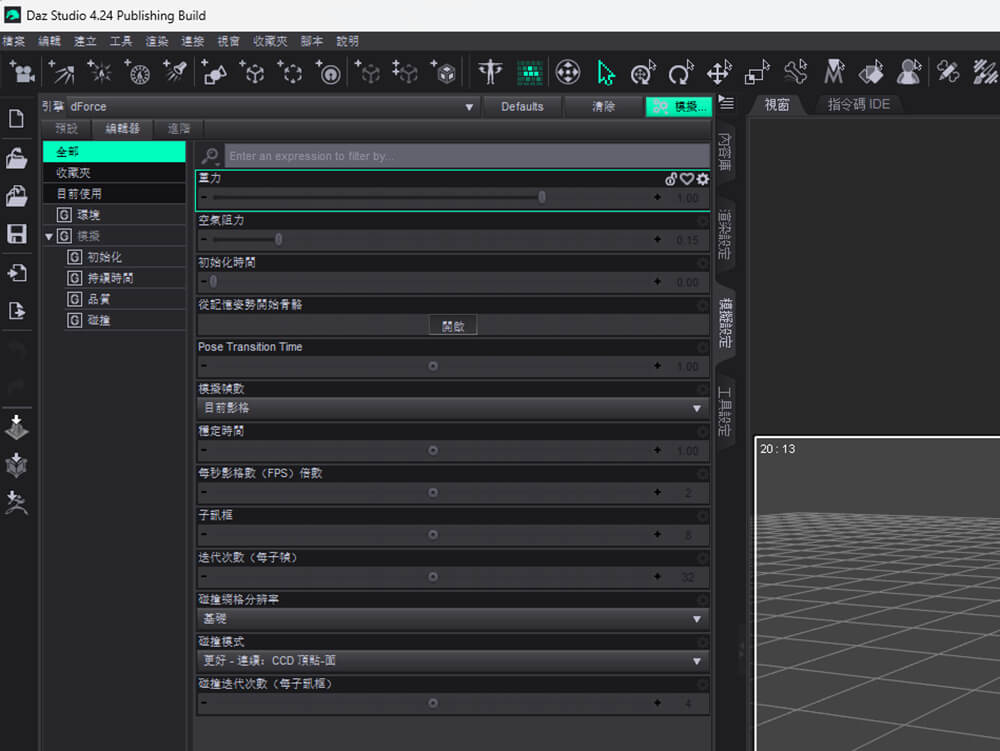1000x751 pixels.
Task: Open the 碰撞網格分辨率 dropdown
Action: click(453, 618)
